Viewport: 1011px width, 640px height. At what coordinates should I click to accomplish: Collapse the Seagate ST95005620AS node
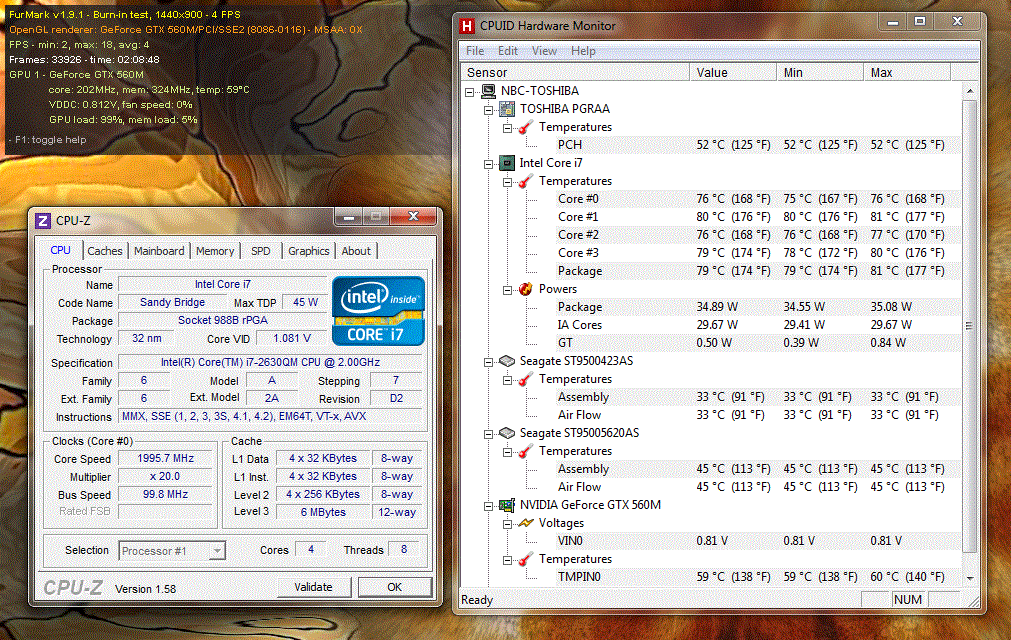coord(489,434)
